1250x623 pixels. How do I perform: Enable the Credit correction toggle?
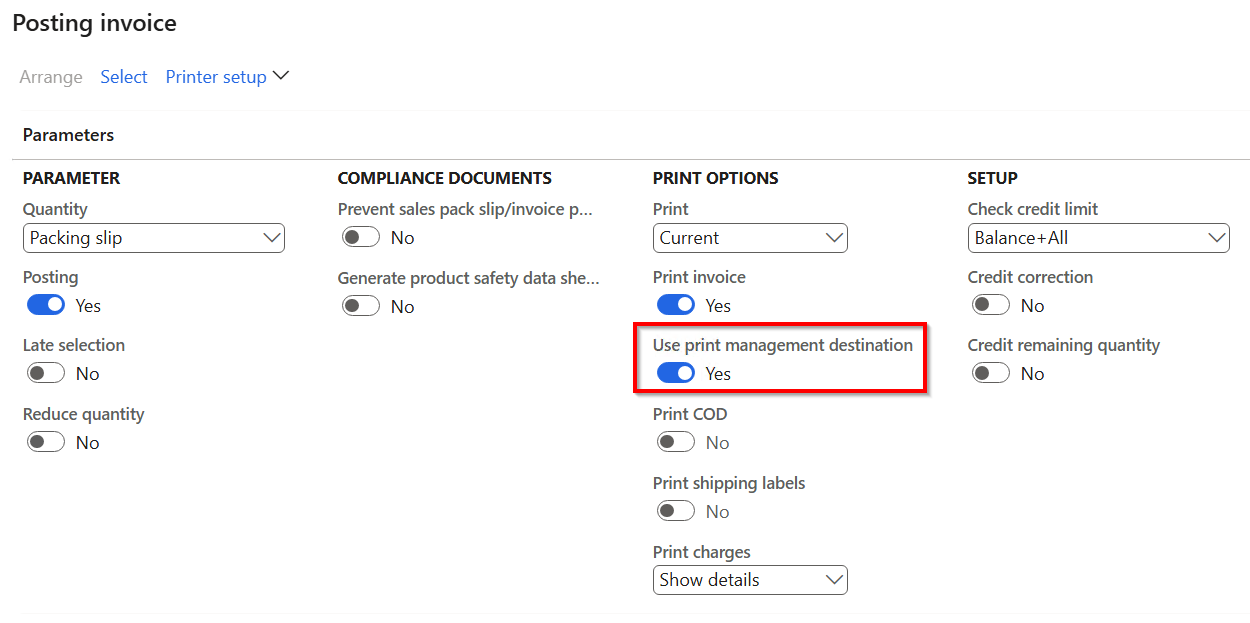coord(991,305)
